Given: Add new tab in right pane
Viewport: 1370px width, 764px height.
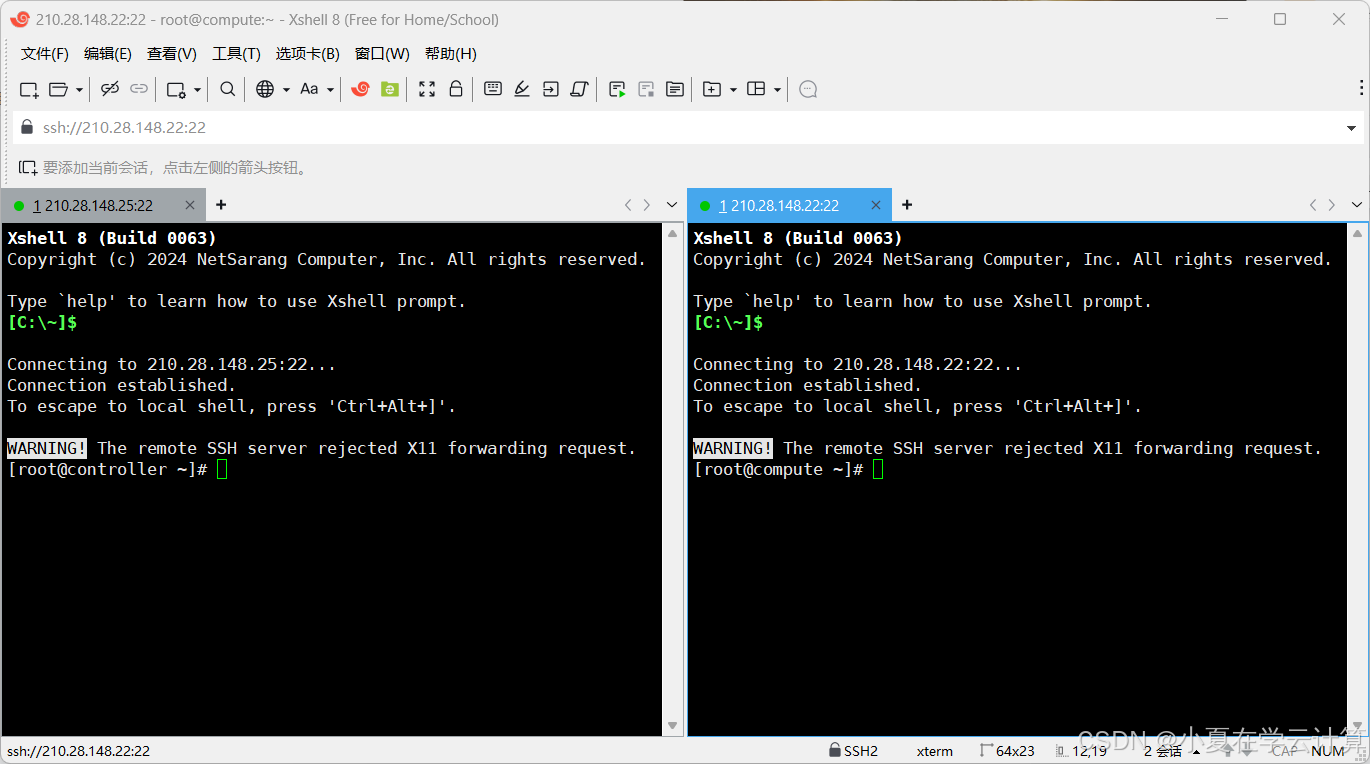Looking at the screenshot, I should pyautogui.click(x=907, y=205).
